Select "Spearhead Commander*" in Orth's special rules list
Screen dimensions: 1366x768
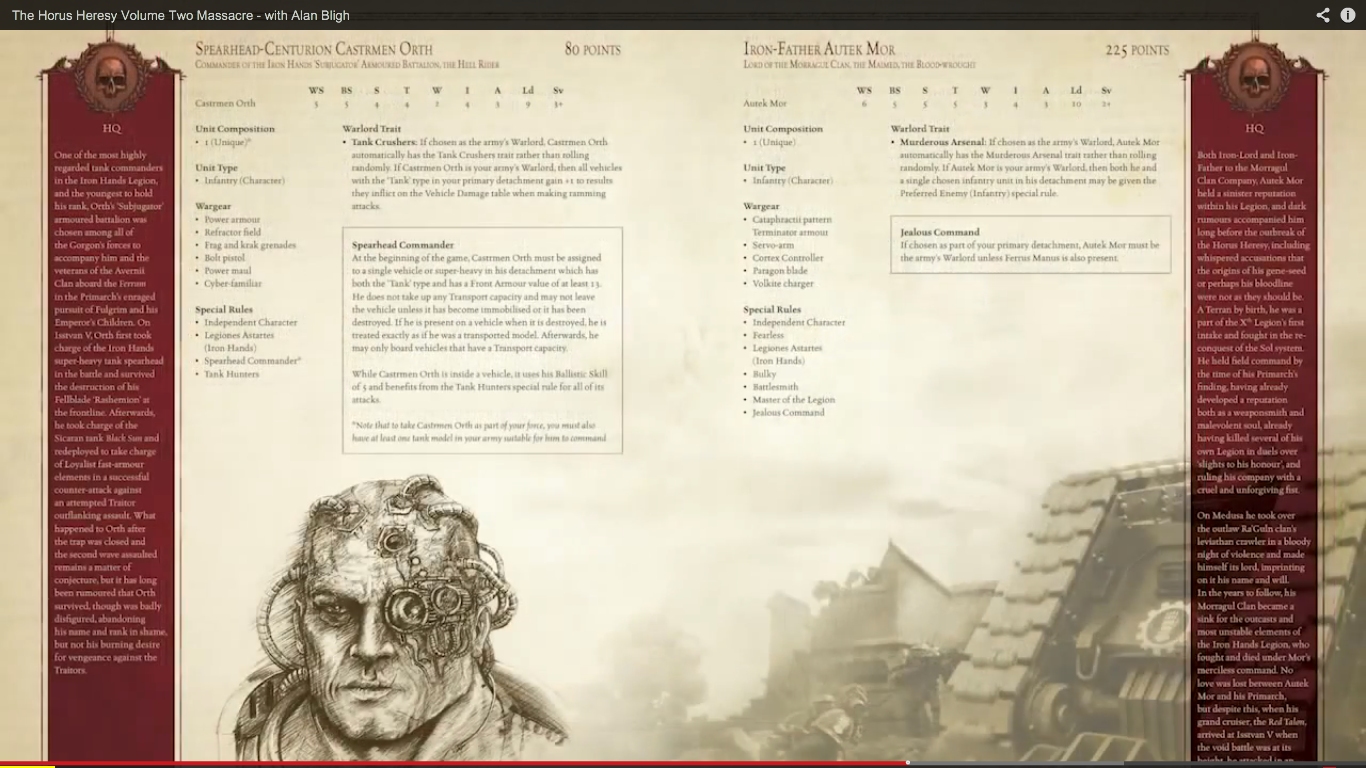pos(253,361)
